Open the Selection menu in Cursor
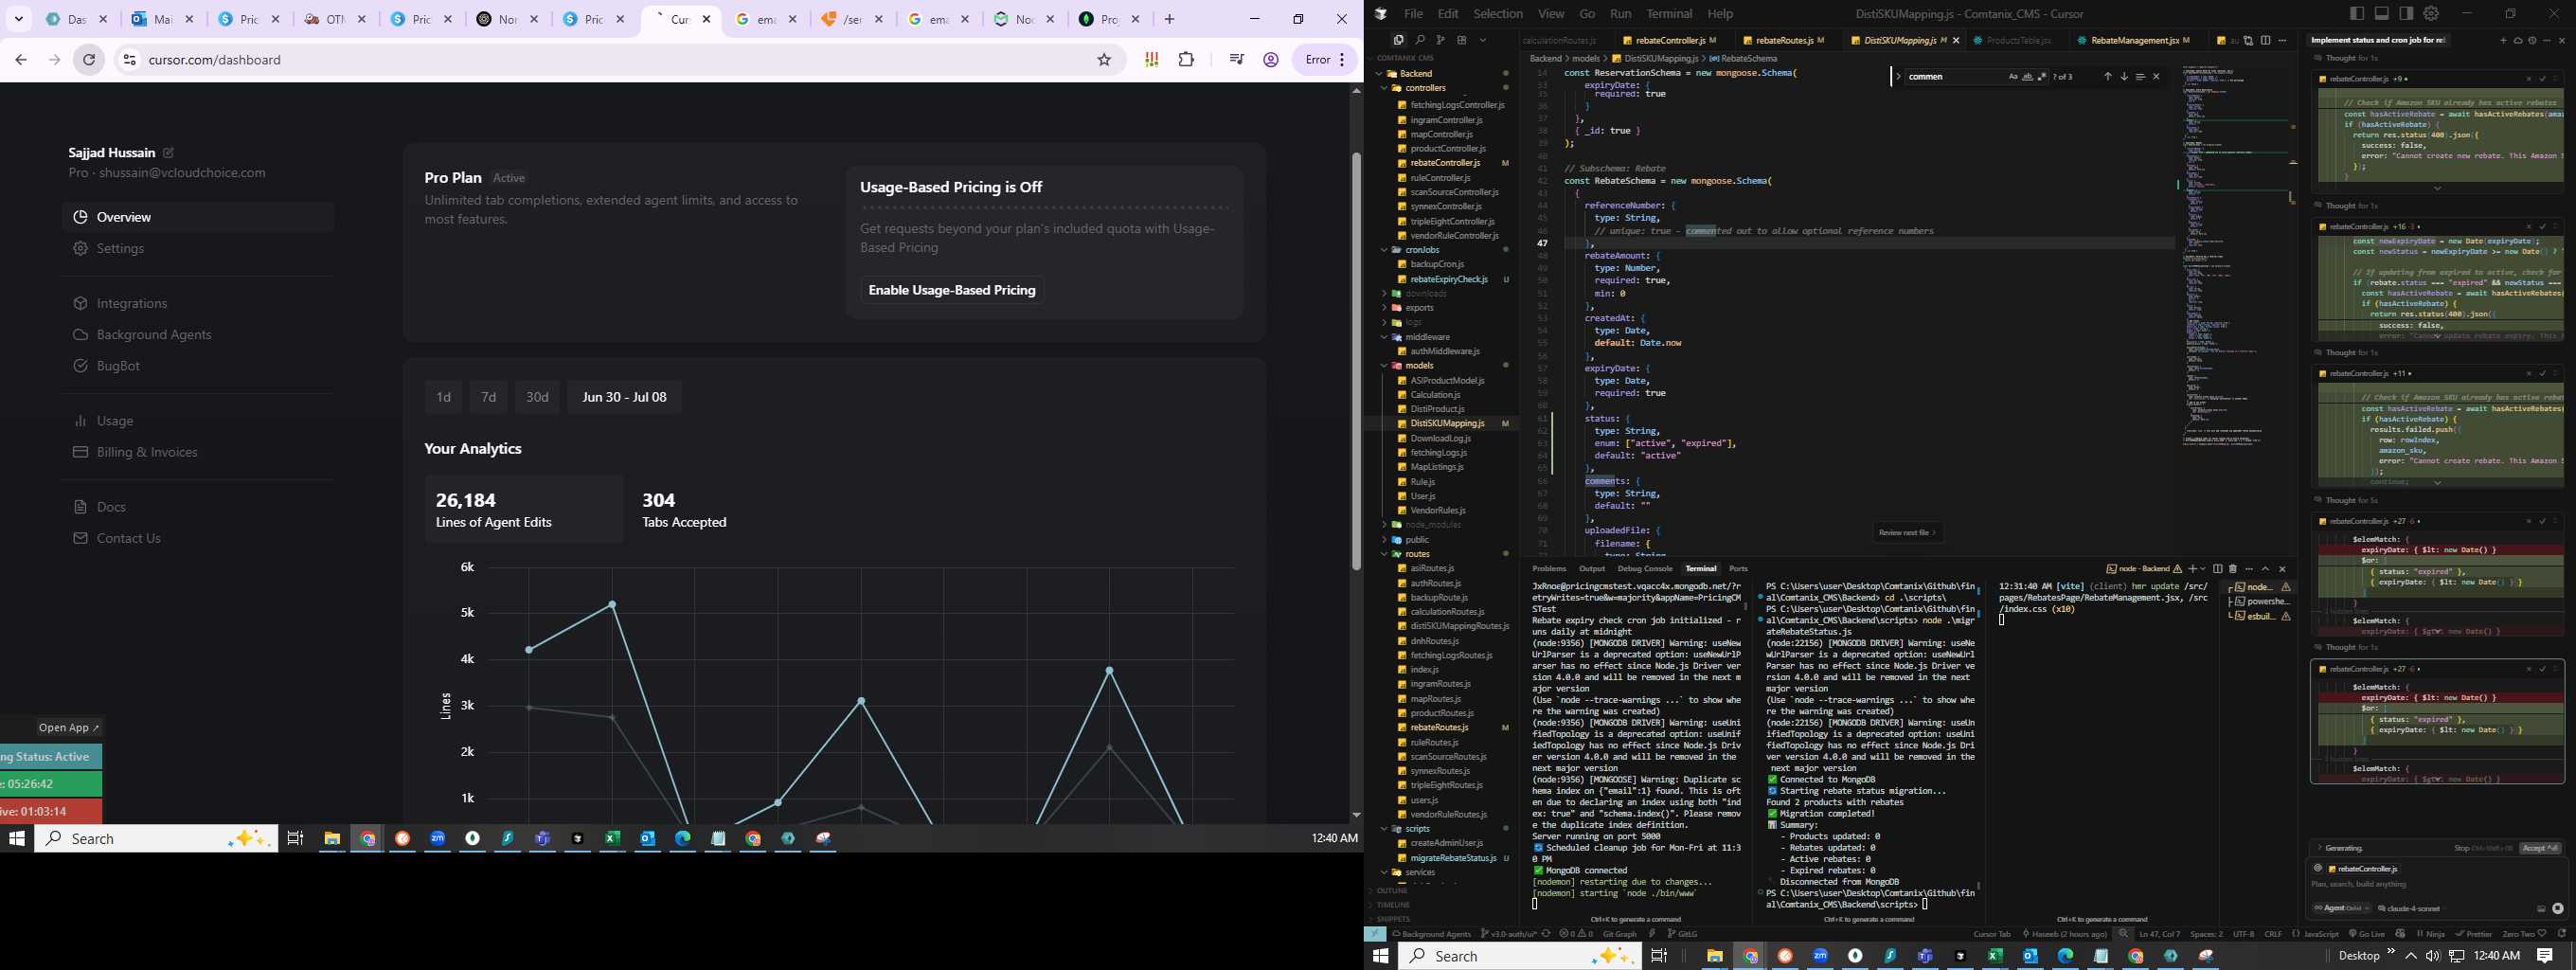 (1498, 14)
